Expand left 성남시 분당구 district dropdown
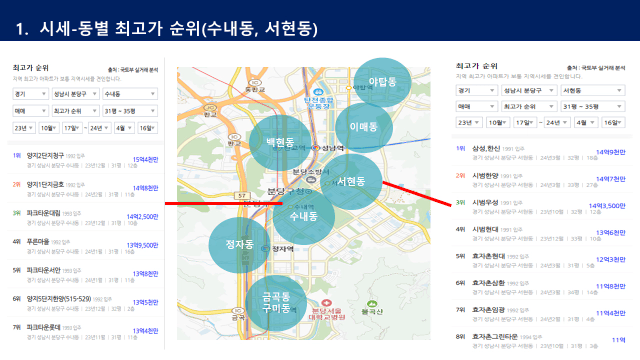This screenshot has width=640, height=360. 76,94
